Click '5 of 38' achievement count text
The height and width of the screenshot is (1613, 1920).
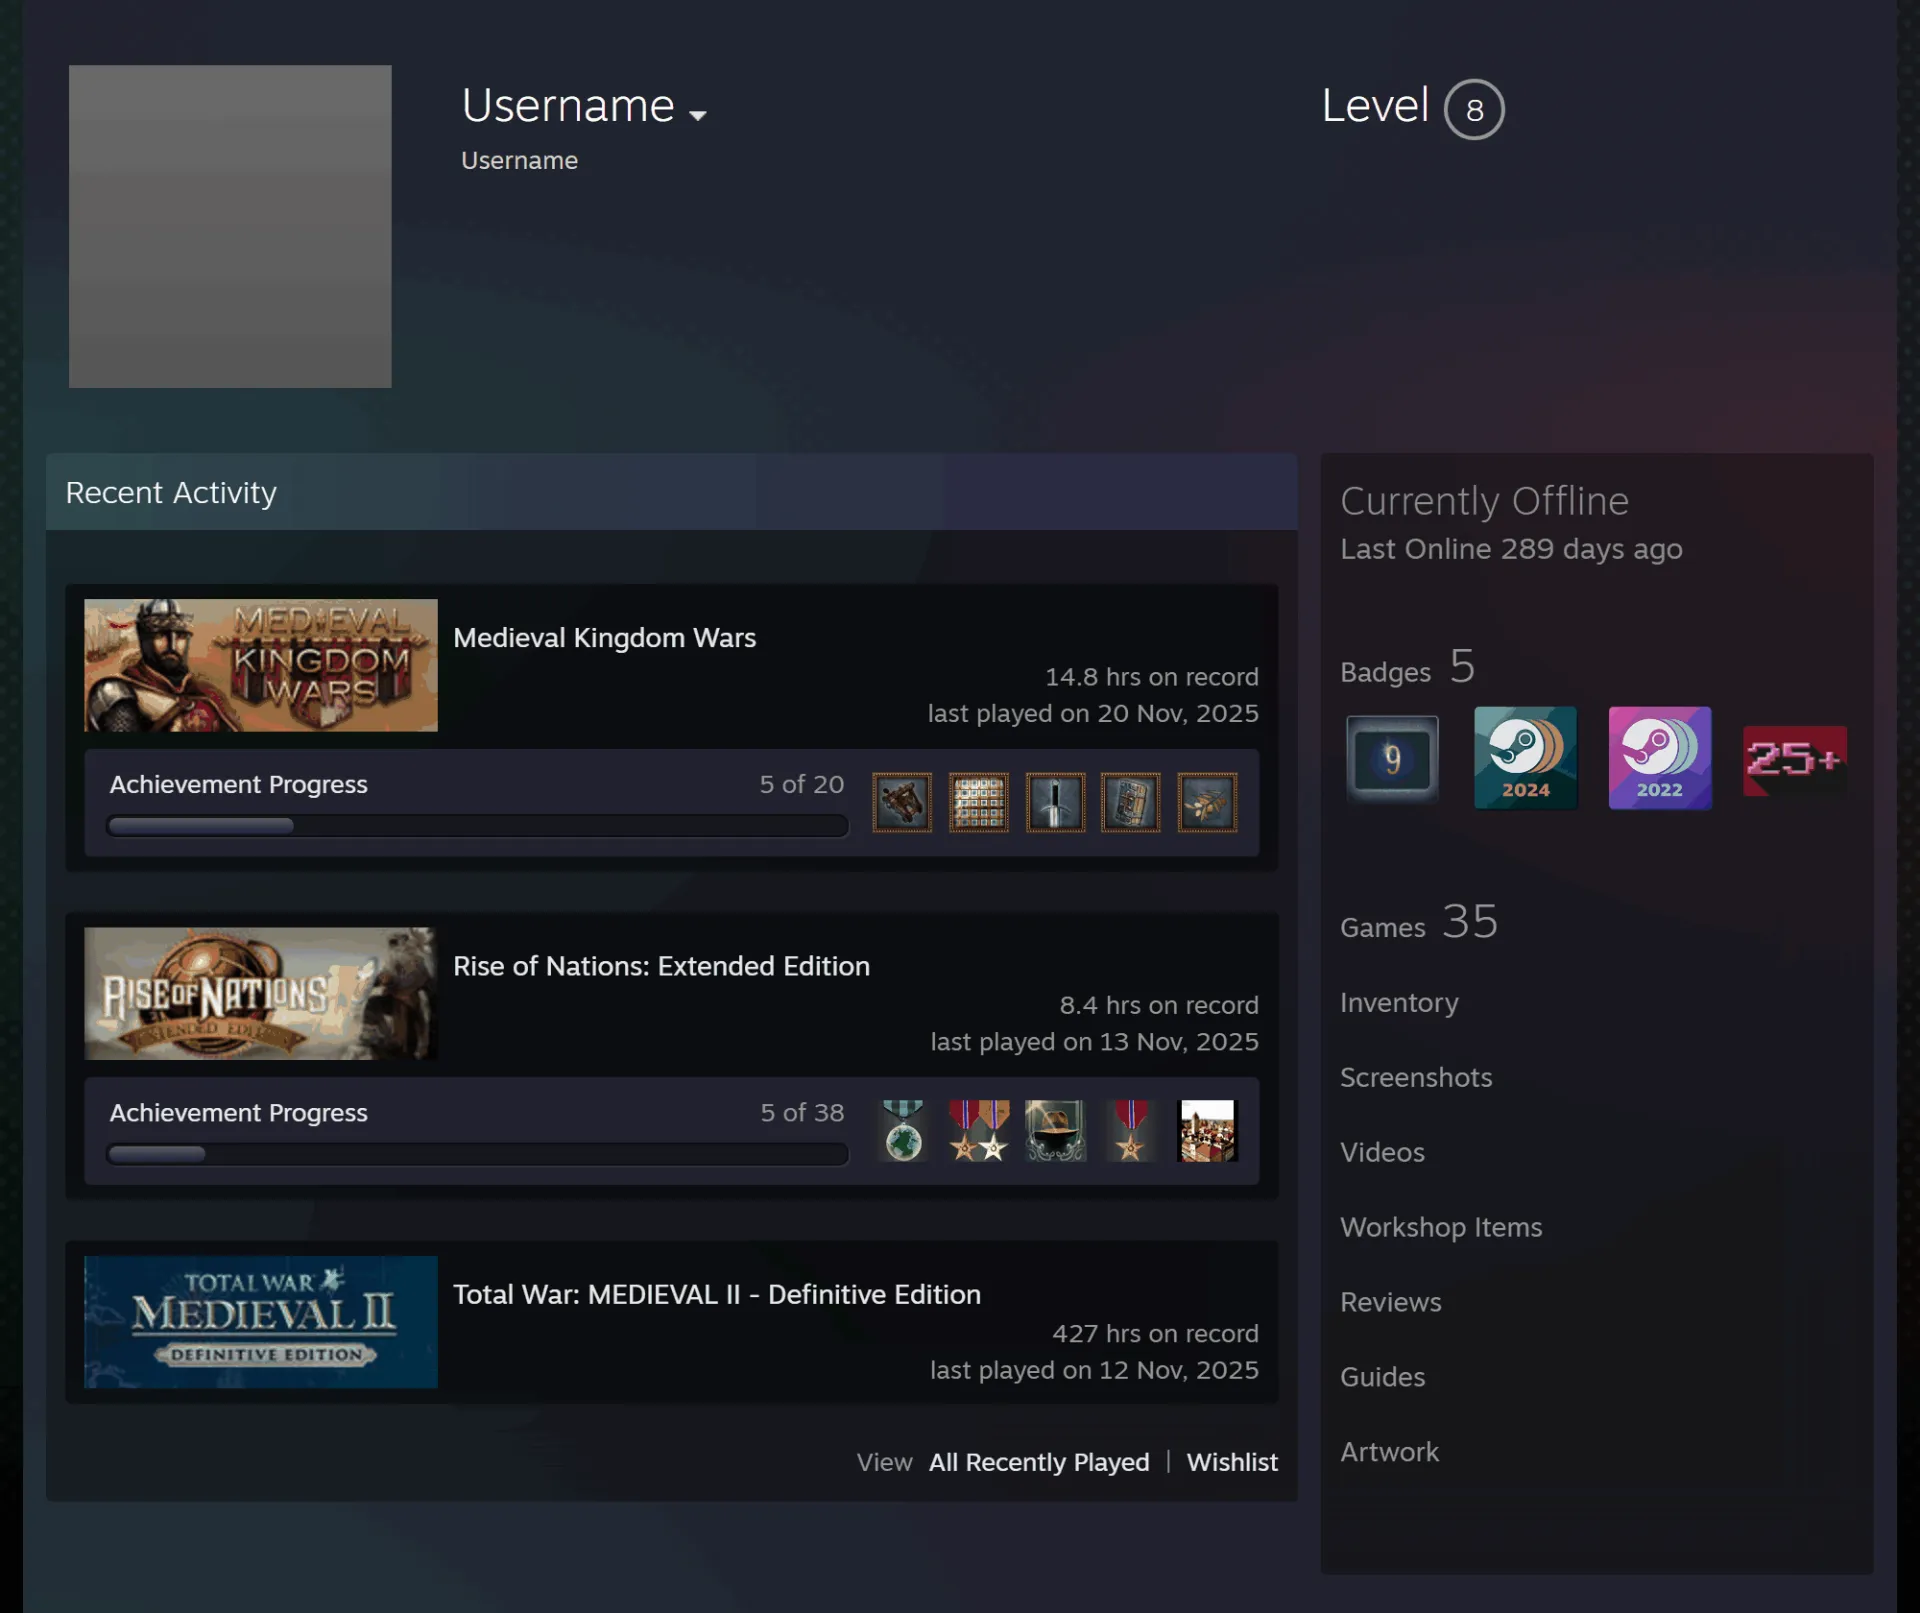[802, 1113]
